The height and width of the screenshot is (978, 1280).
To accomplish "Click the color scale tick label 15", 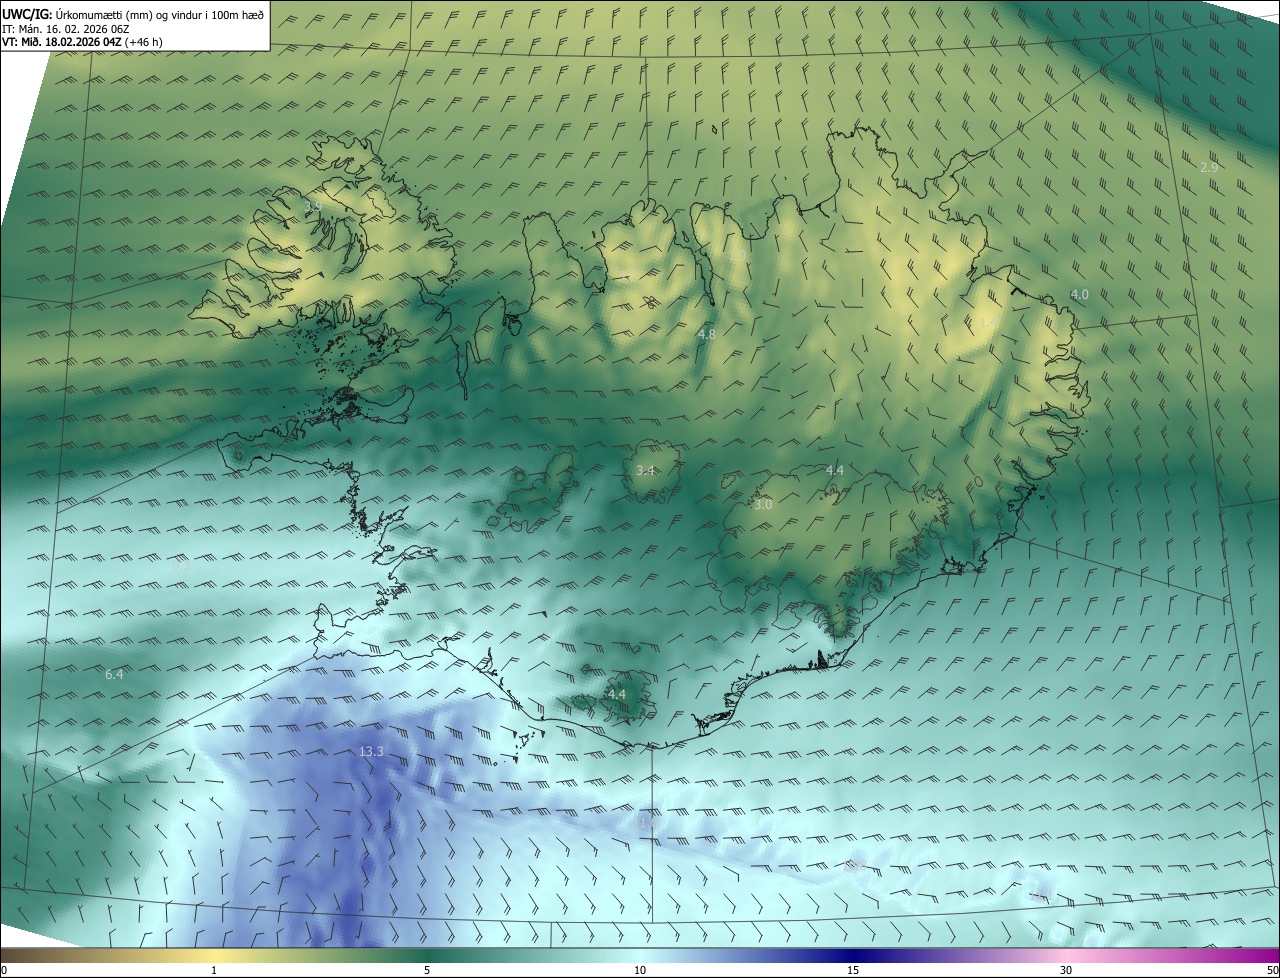I will point(853,970).
